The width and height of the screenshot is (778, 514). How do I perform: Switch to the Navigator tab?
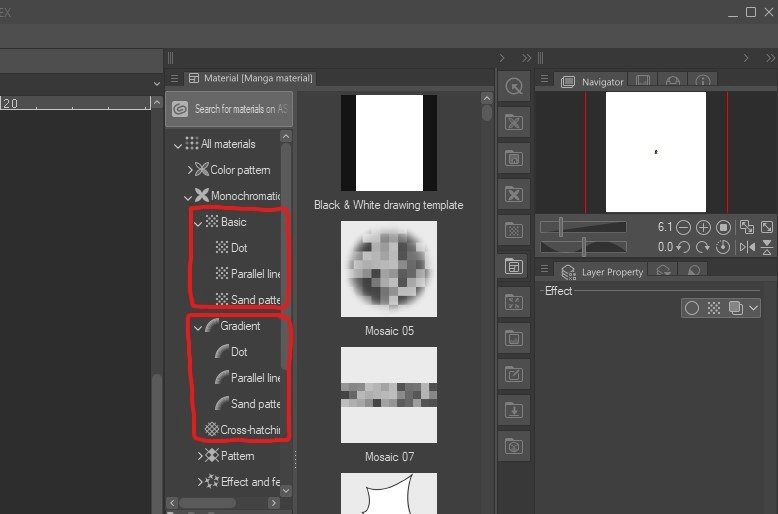click(x=592, y=82)
